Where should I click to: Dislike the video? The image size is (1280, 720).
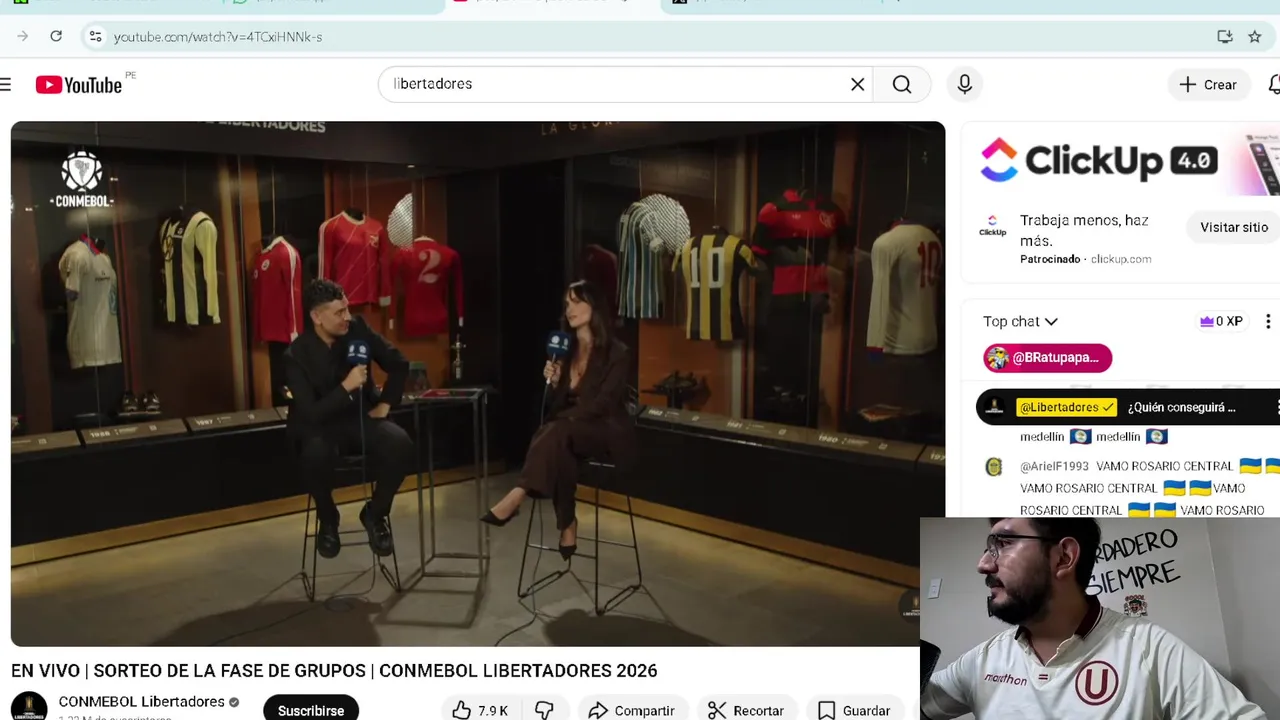(x=544, y=710)
